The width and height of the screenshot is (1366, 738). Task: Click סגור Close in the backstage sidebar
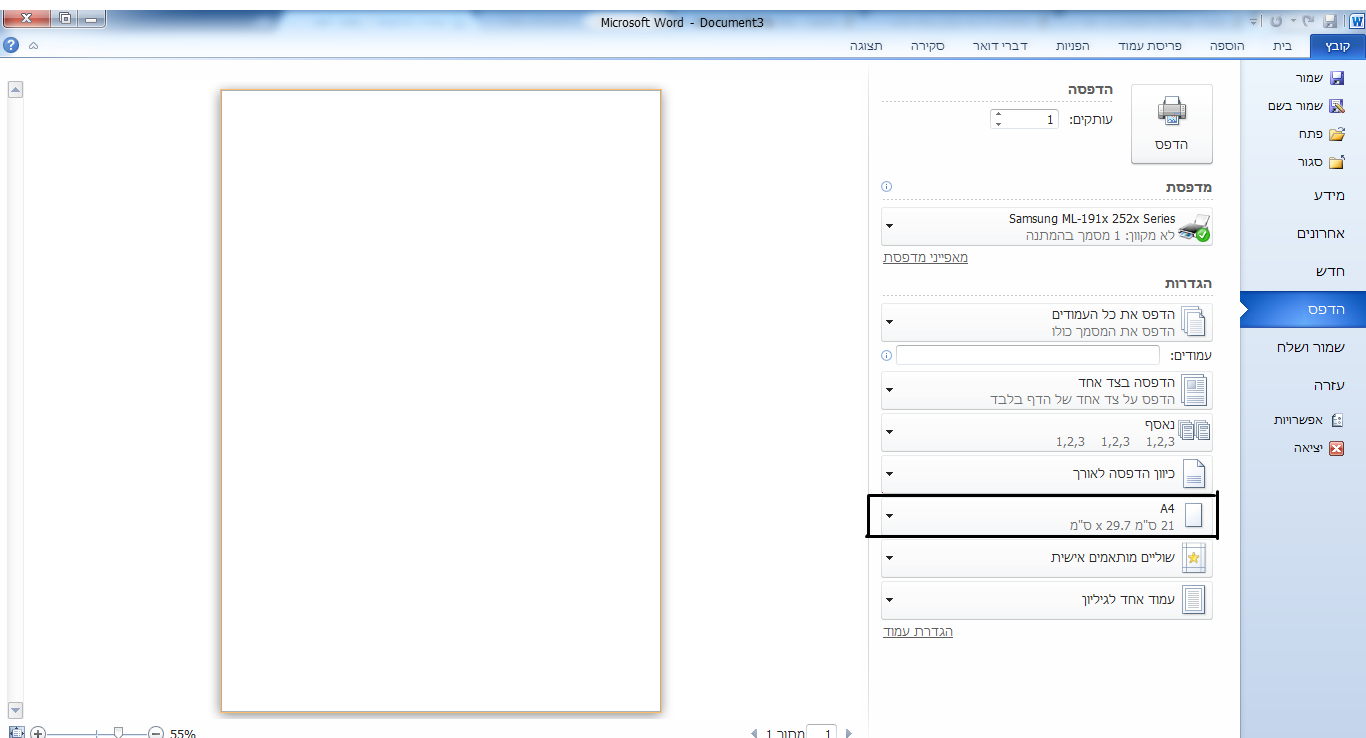tap(1322, 162)
